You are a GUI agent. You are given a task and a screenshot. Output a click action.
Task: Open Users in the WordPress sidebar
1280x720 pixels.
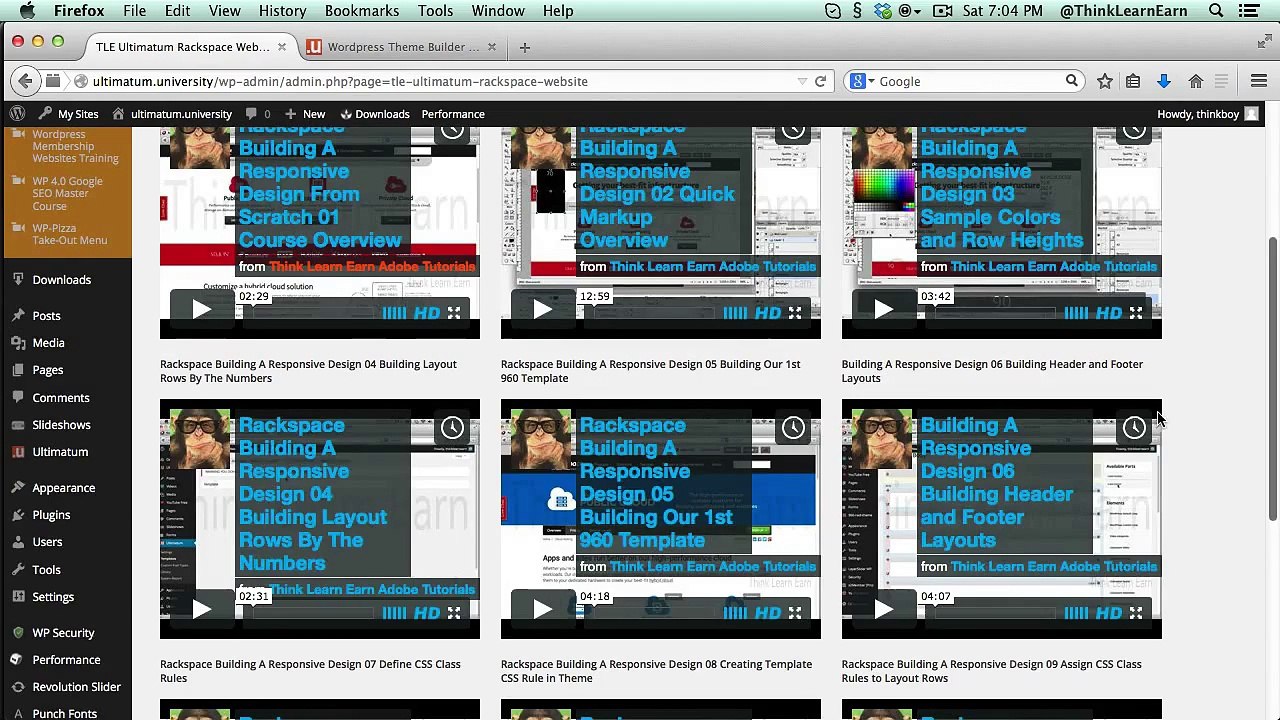coord(47,542)
